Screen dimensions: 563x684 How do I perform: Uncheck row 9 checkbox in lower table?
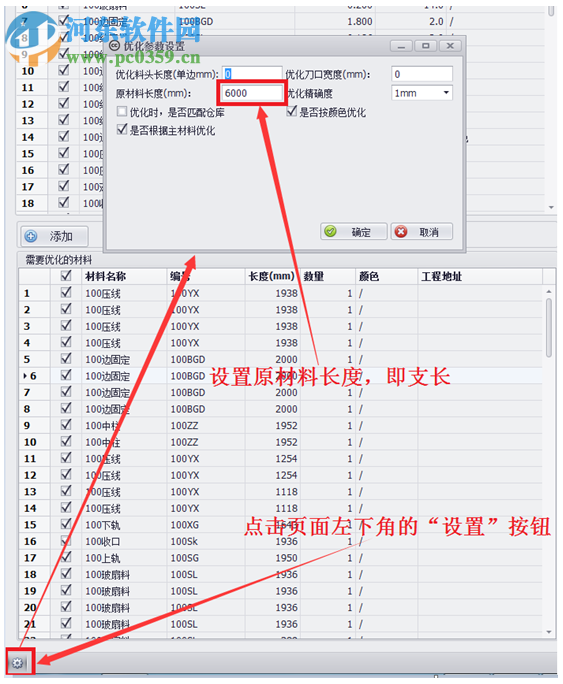coord(66,424)
